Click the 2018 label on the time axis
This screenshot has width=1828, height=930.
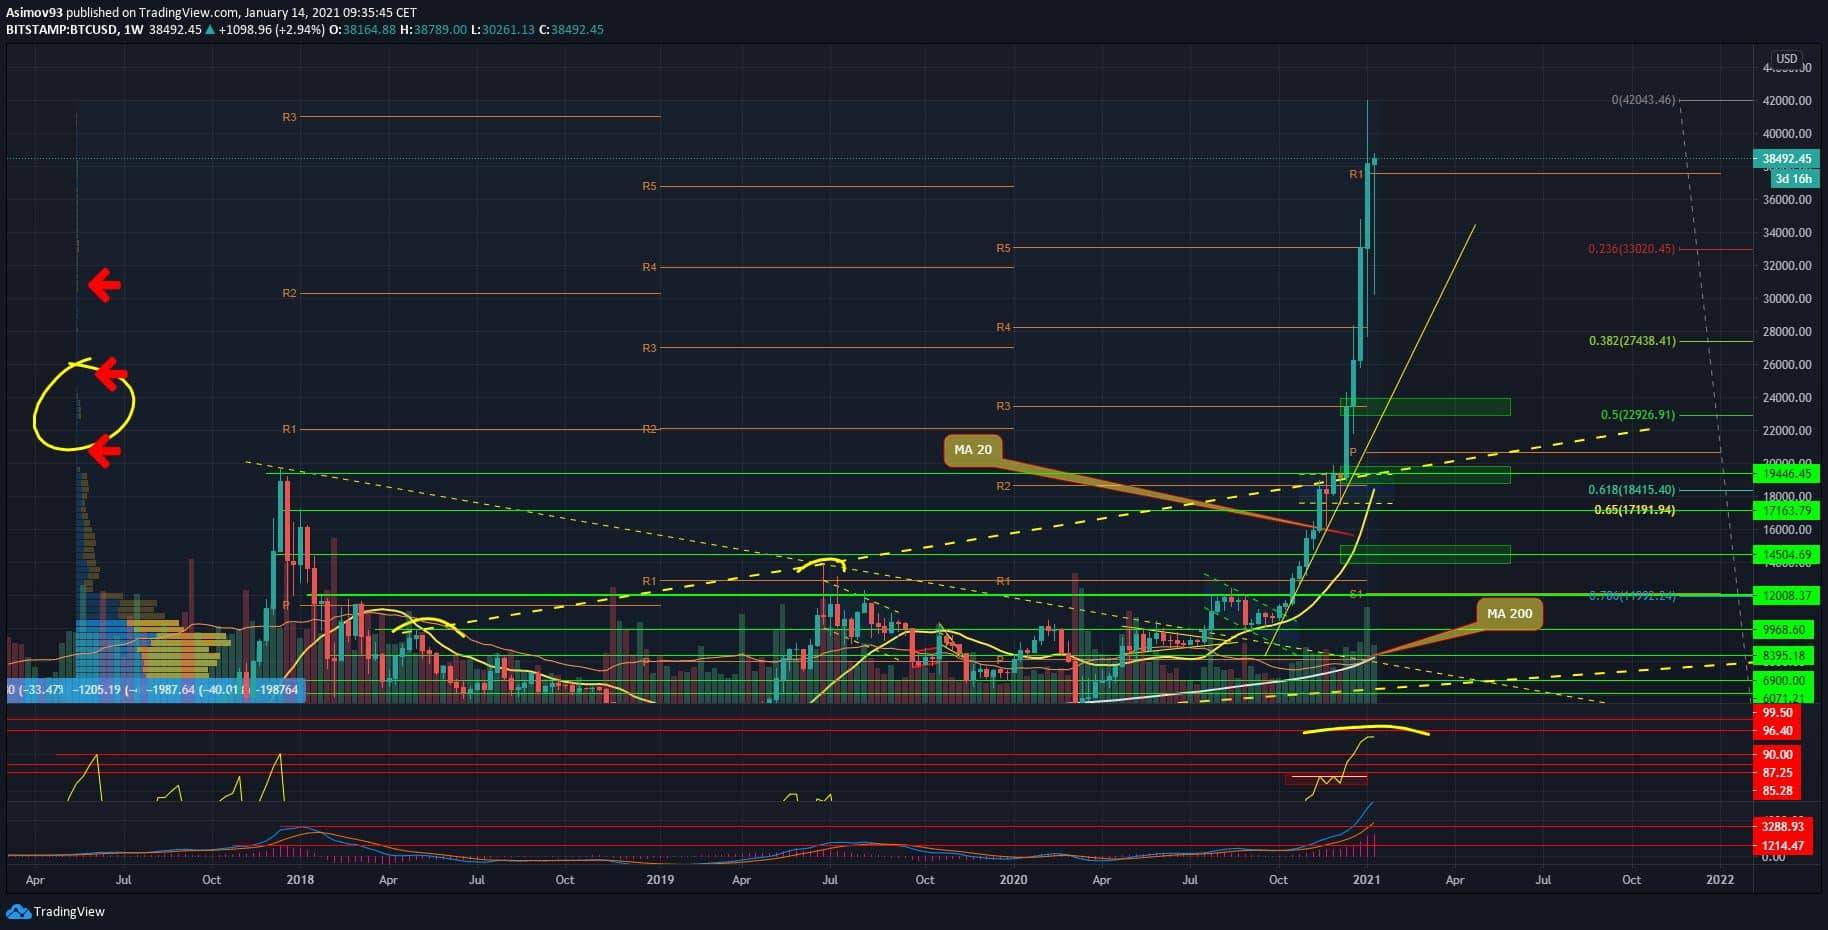point(300,880)
